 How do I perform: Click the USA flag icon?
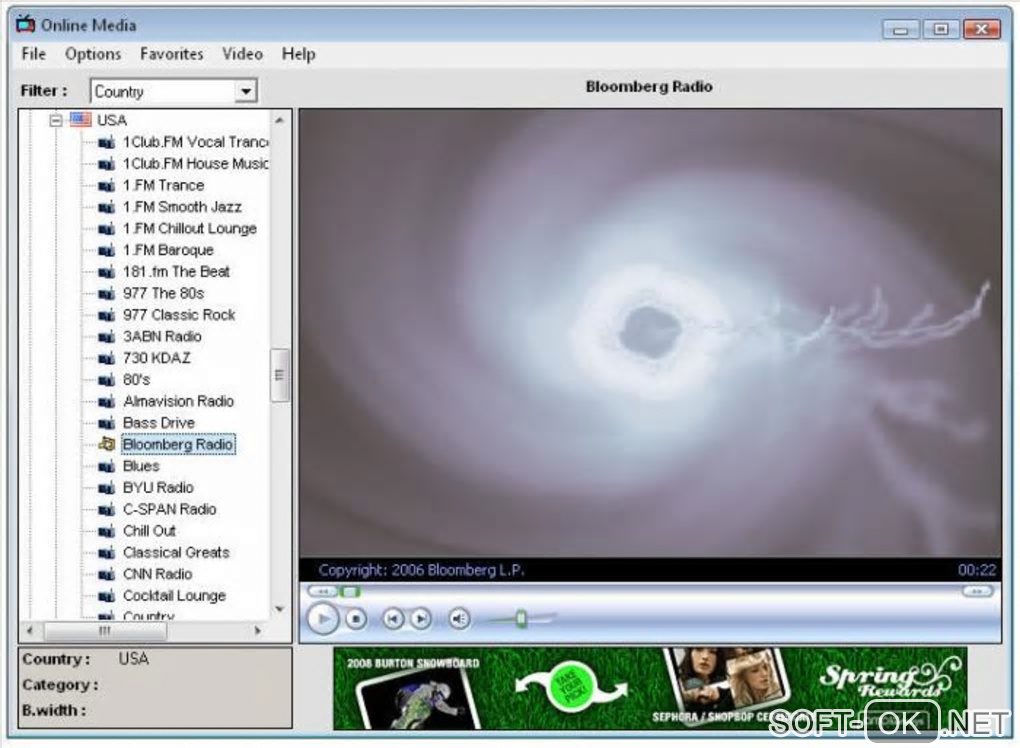[81, 120]
